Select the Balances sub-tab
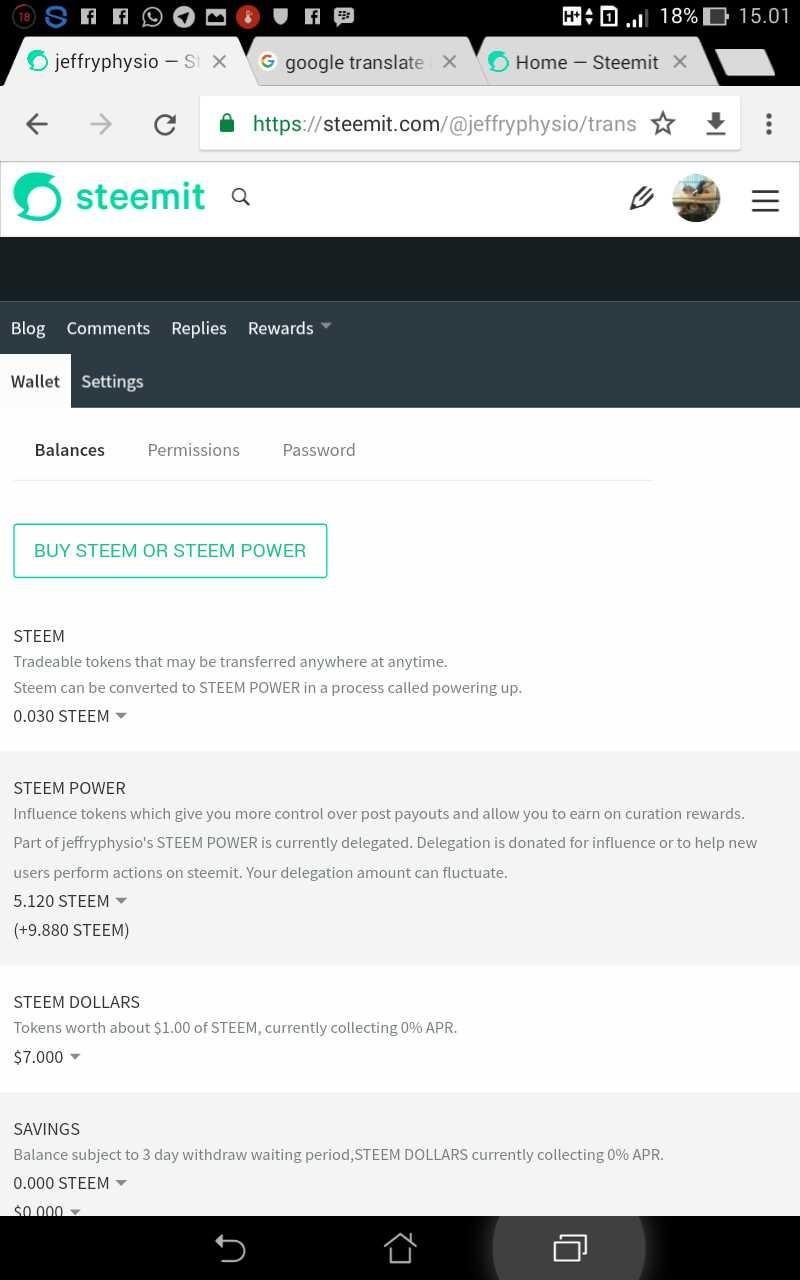 coord(70,450)
